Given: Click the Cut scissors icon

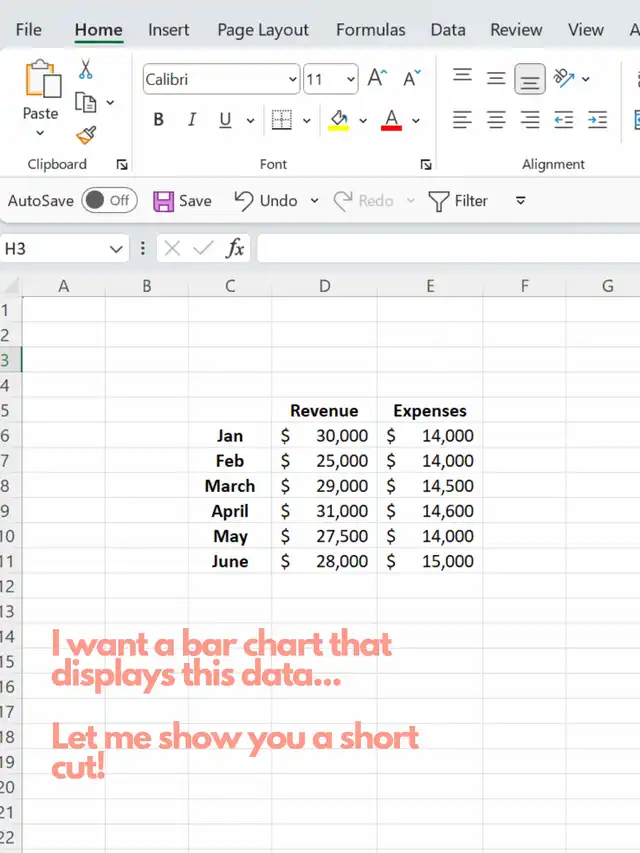Looking at the screenshot, I should pos(86,70).
